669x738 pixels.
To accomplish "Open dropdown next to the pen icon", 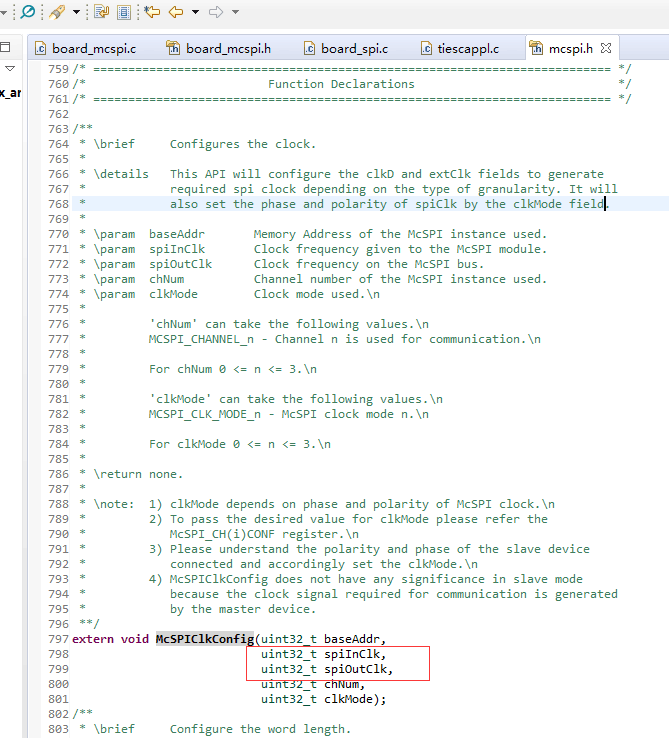I will (76, 12).
